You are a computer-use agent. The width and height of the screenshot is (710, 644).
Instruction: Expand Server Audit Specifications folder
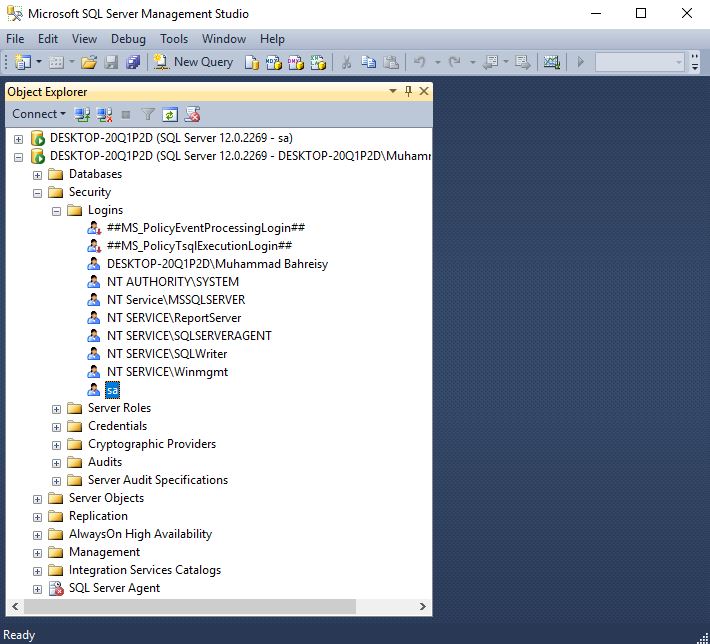coord(56,481)
